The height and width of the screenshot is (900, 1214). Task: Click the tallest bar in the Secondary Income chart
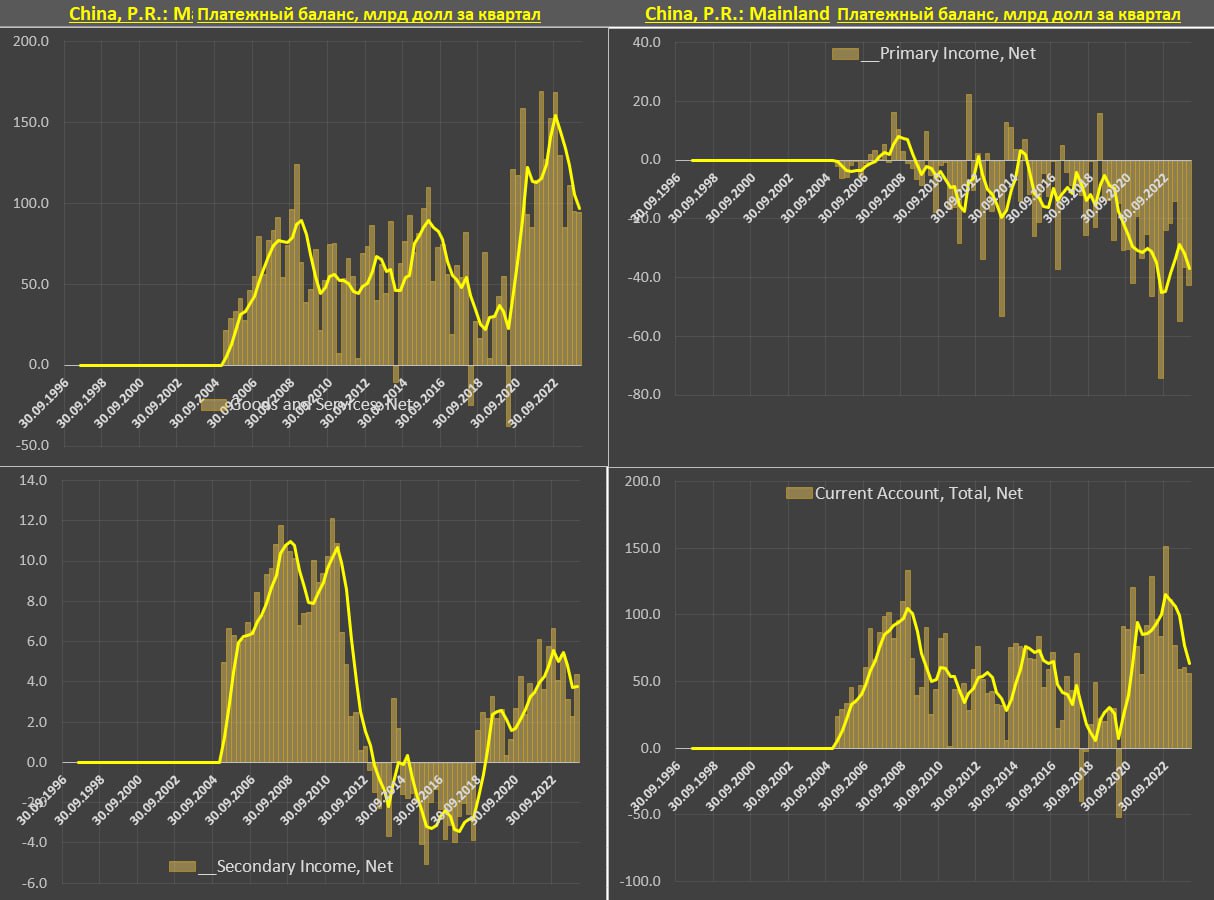[332, 640]
